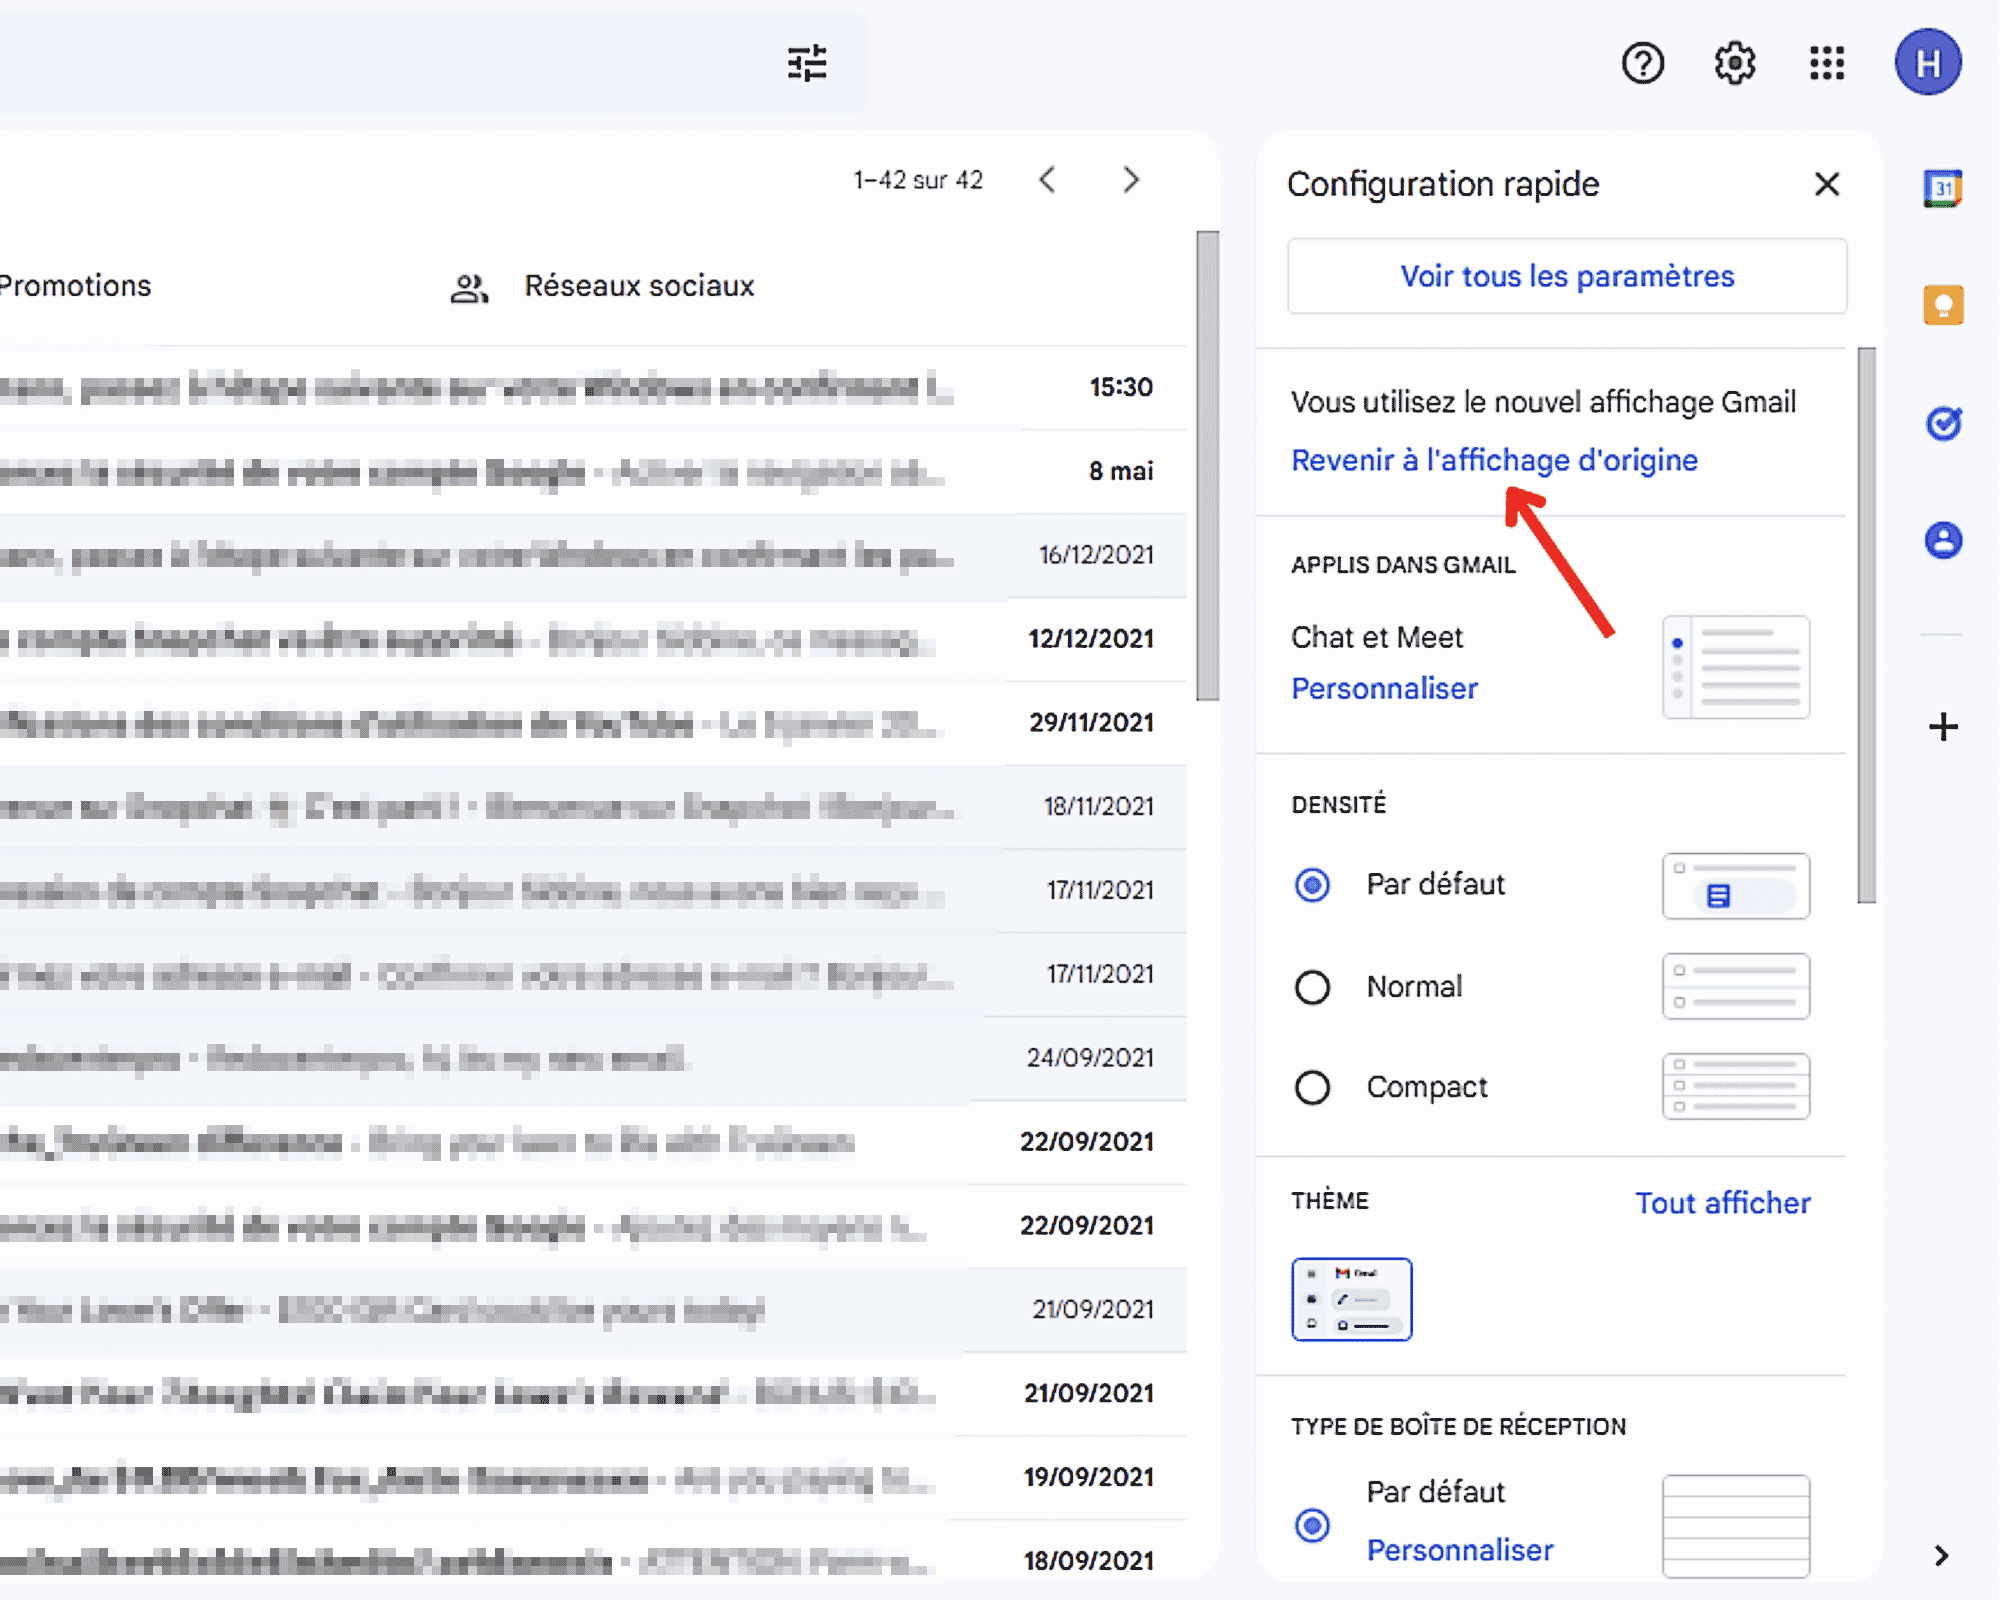Select the Normal density radio button
Screen dimensions: 2000x1600
point(1312,987)
